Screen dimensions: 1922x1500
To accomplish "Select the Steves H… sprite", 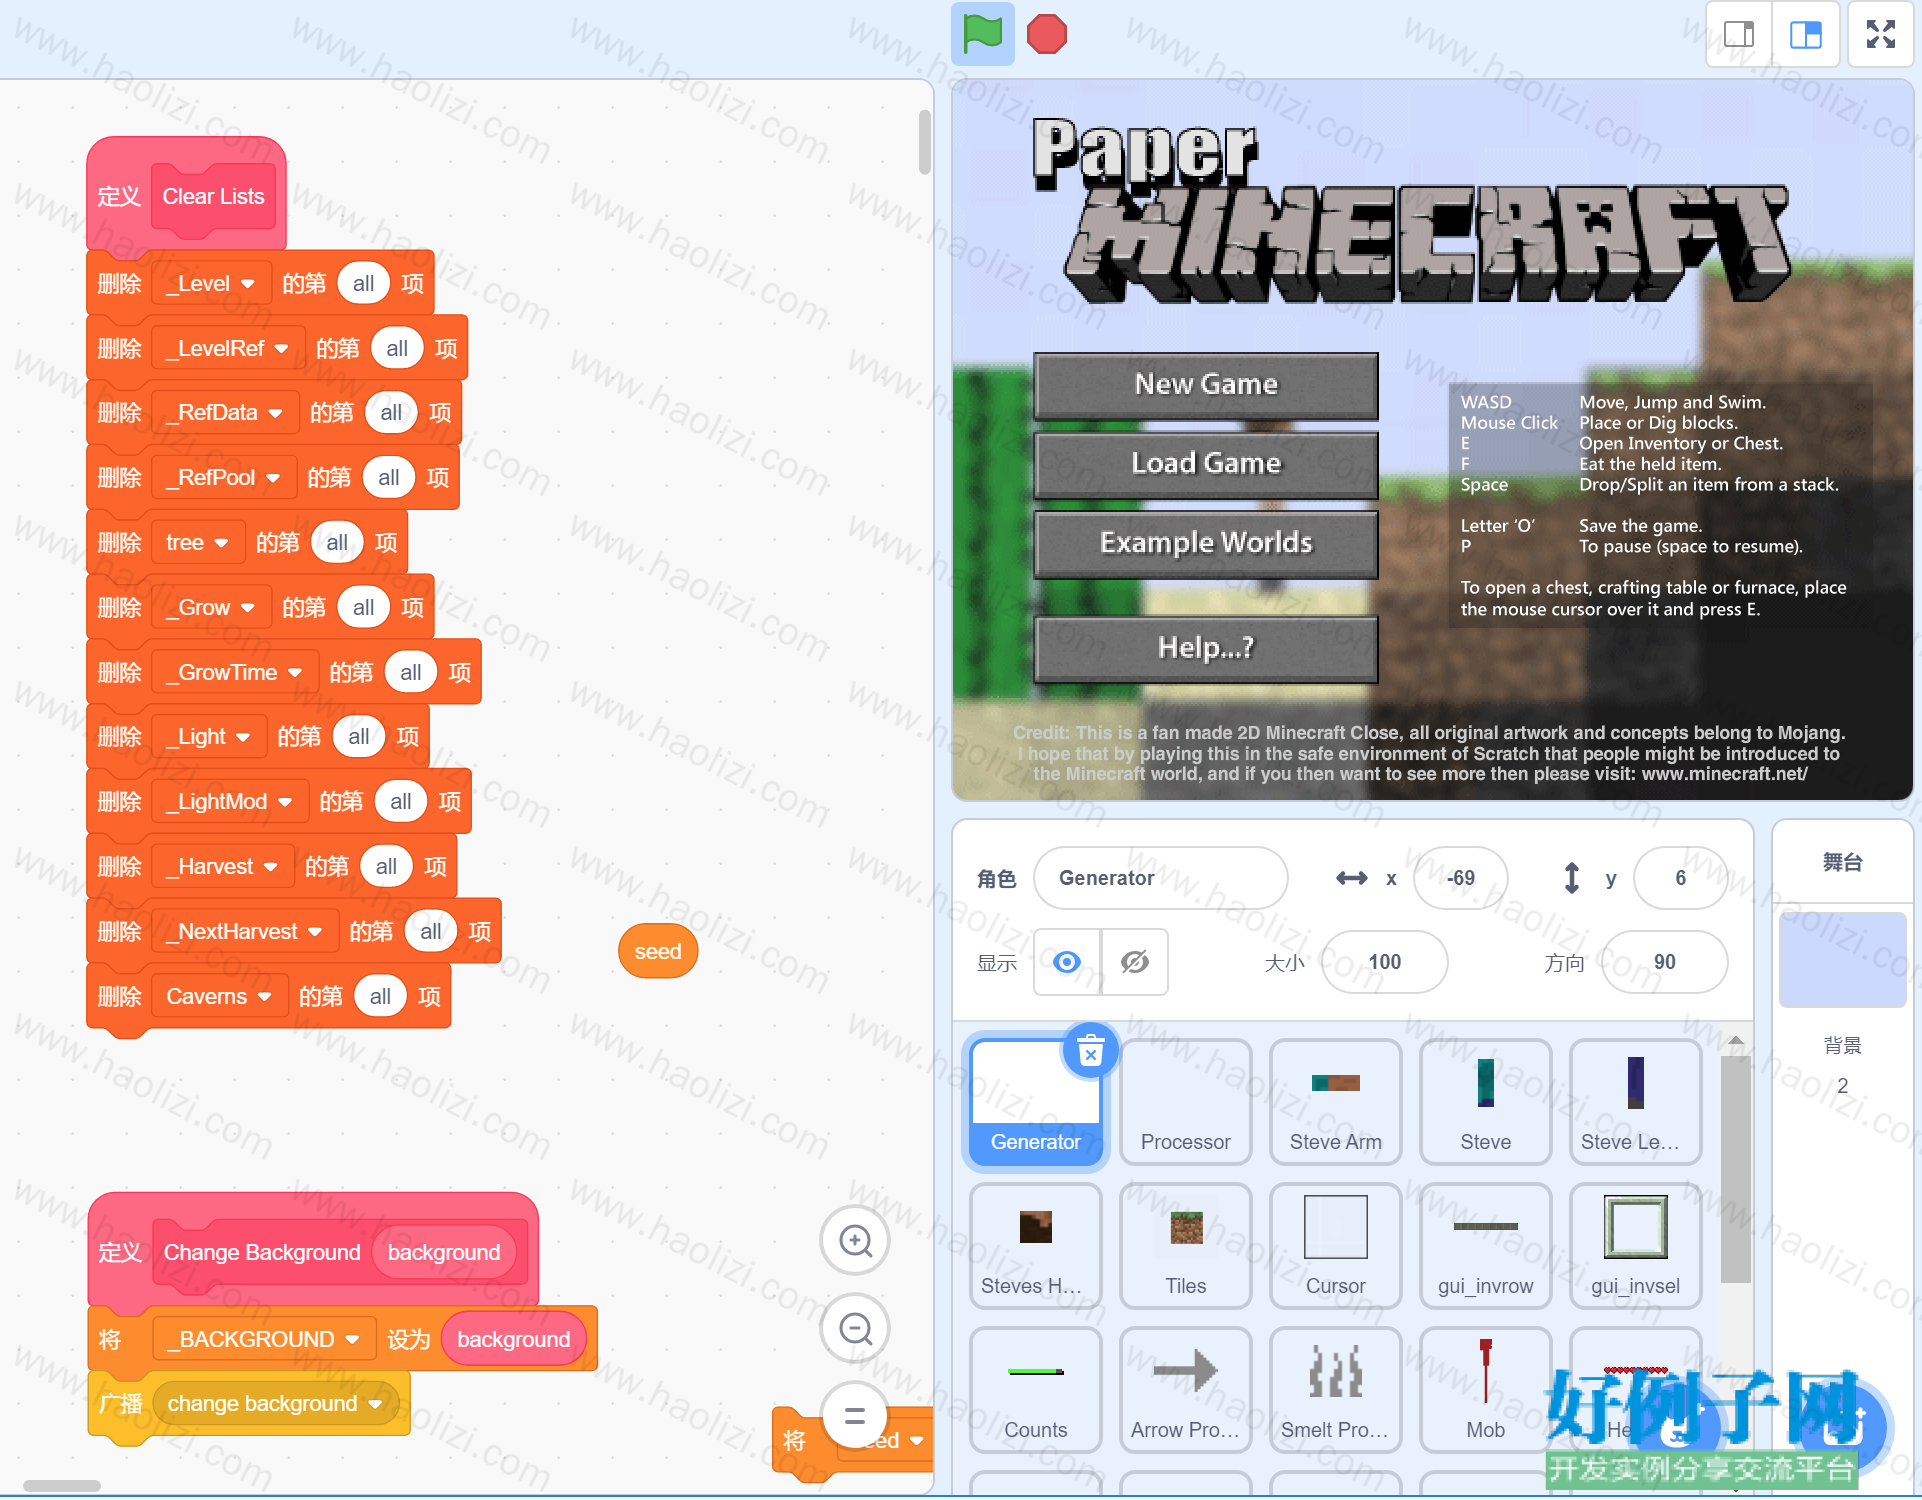I will 1036,1246.
